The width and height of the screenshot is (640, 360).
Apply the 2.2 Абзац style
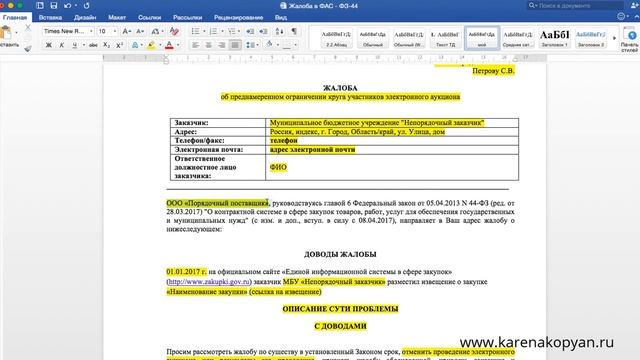[336, 38]
